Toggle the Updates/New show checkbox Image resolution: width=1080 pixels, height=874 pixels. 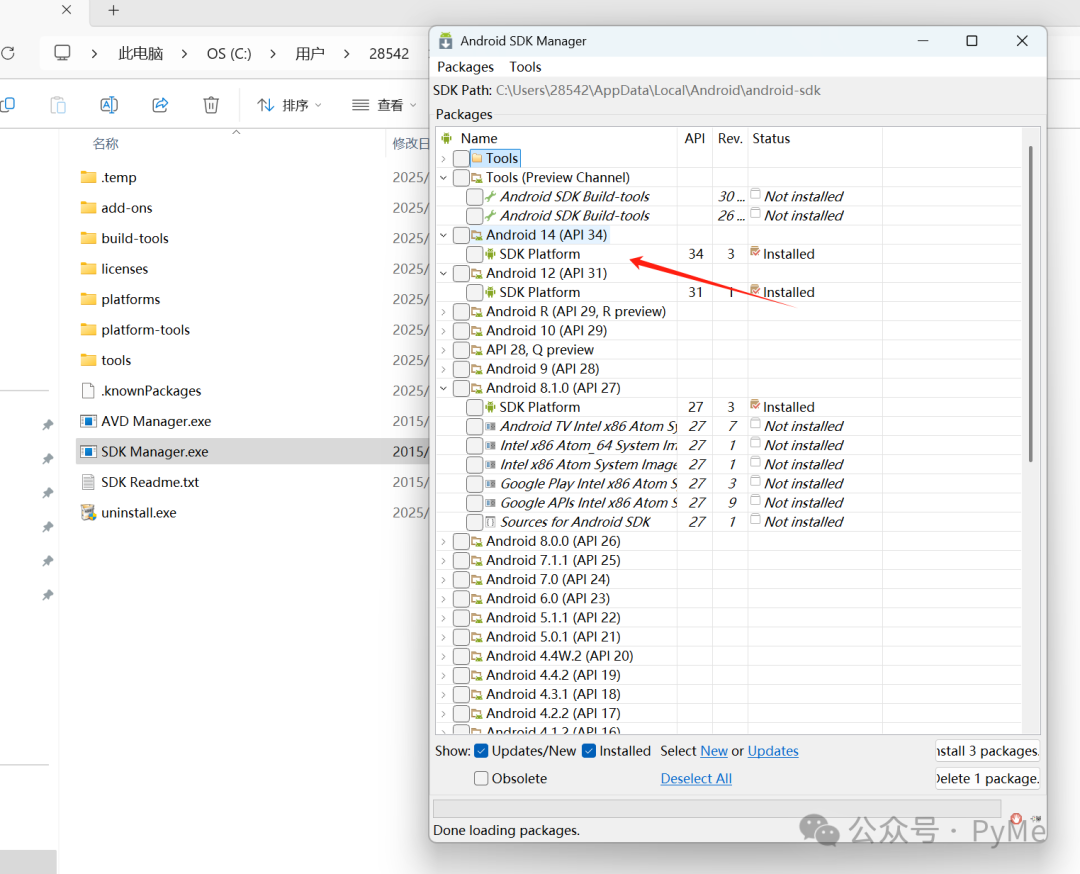pos(481,751)
